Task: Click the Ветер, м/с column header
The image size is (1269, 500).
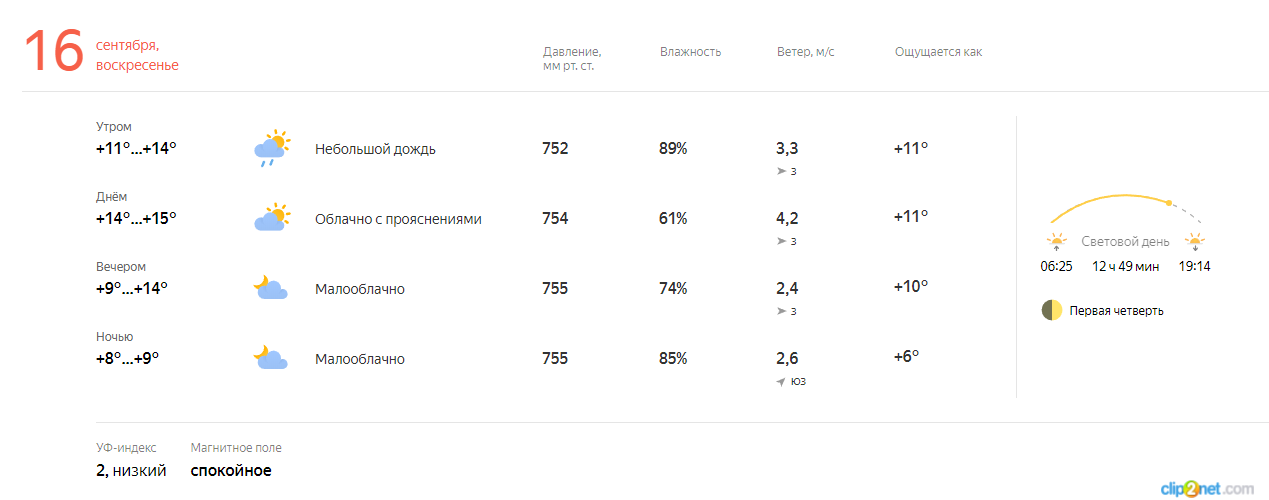Action: click(x=805, y=52)
